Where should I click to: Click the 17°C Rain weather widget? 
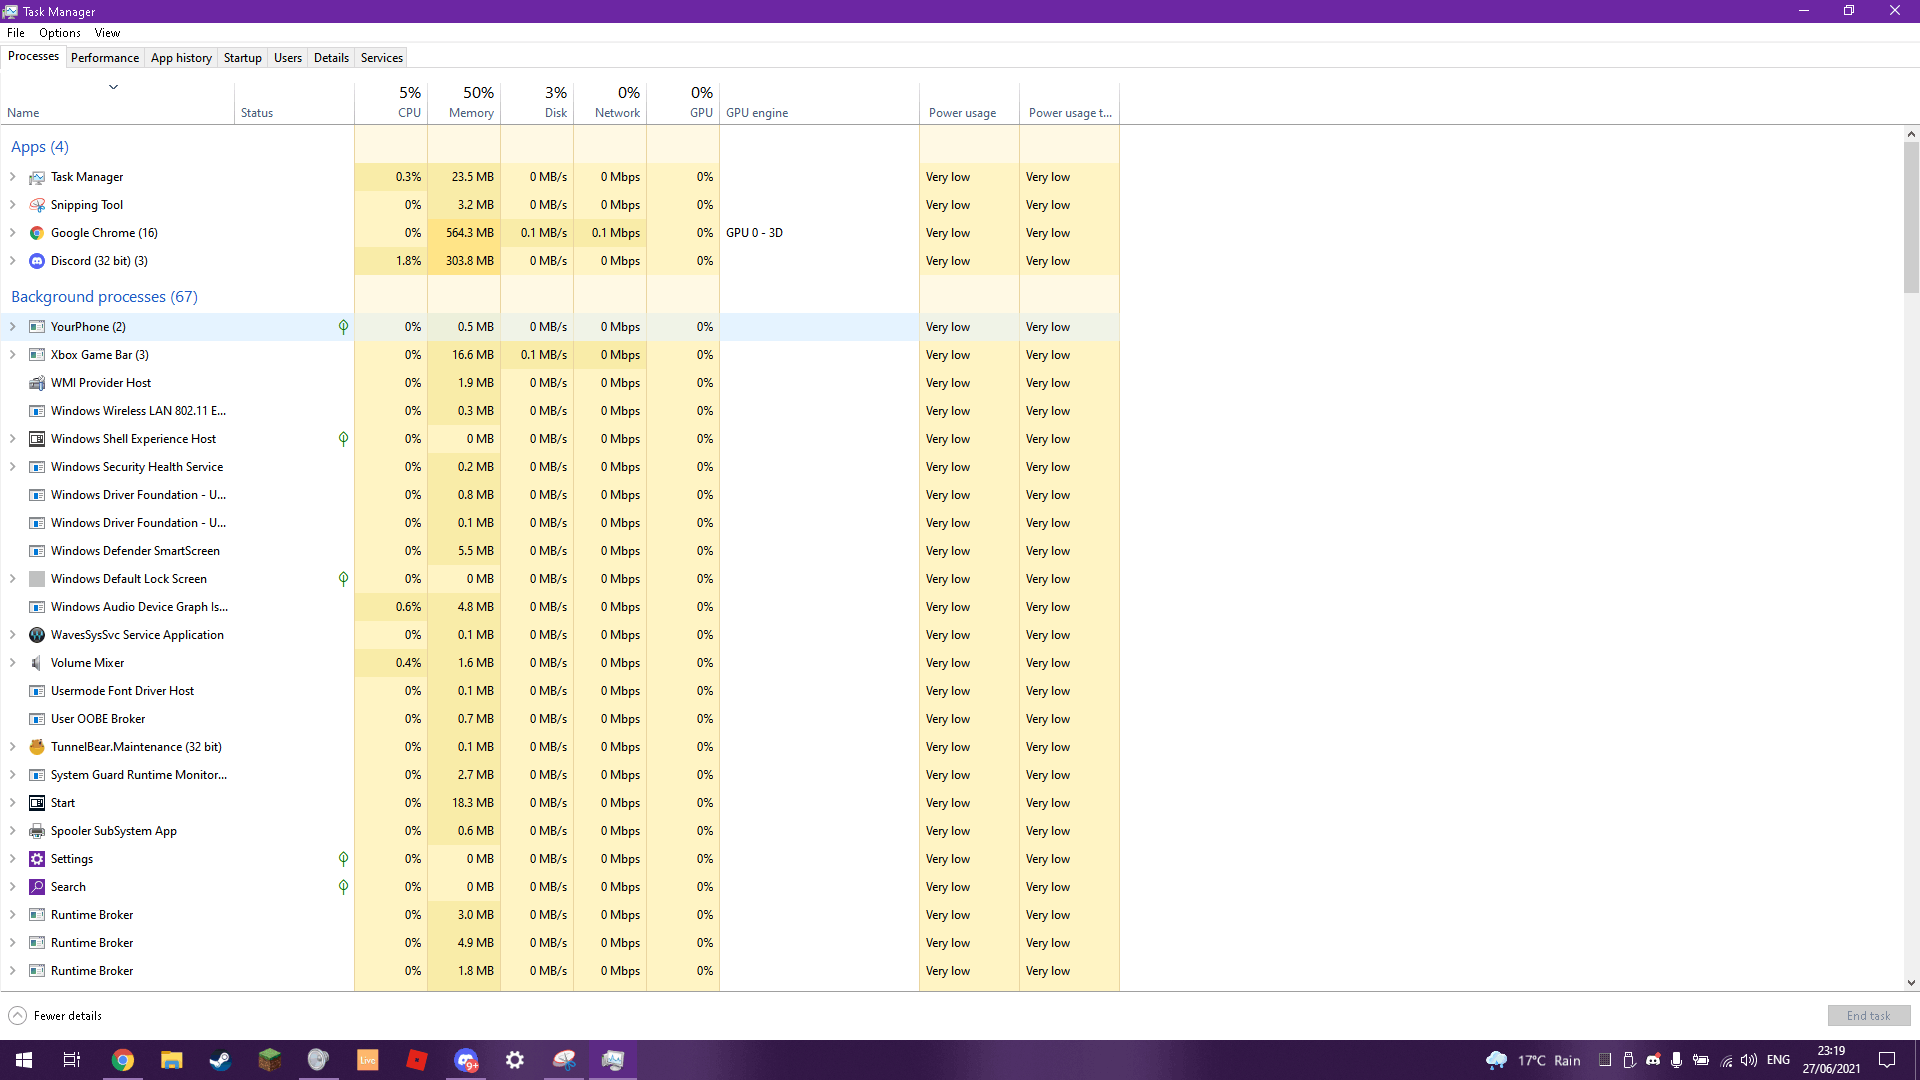click(x=1534, y=1060)
